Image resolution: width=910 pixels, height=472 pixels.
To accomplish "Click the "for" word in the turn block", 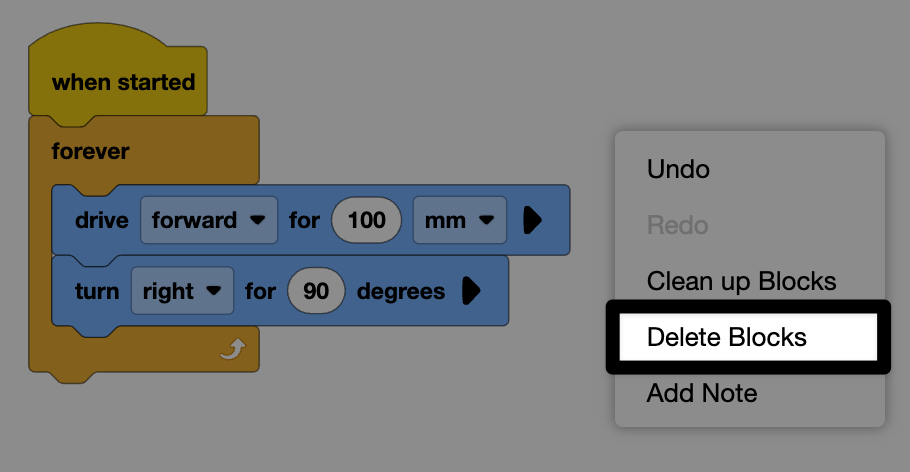I will (260, 291).
